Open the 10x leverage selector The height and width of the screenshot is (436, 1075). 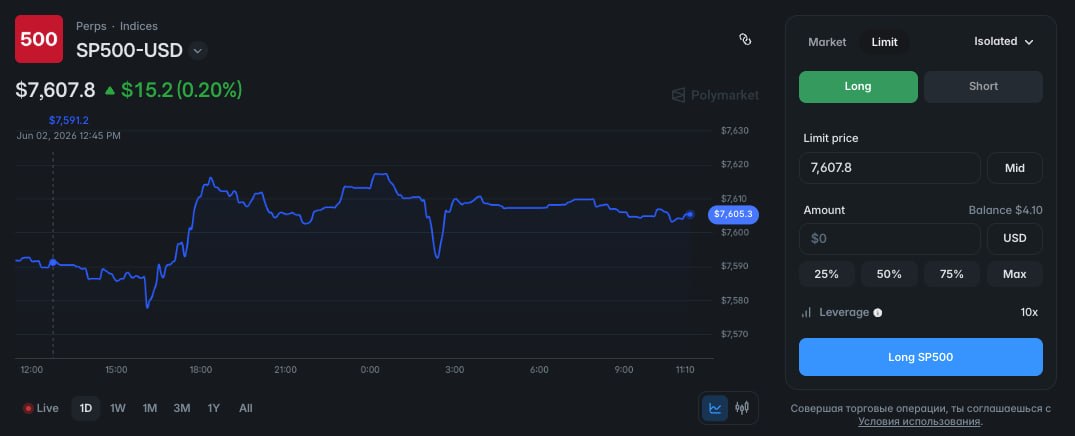click(1029, 313)
